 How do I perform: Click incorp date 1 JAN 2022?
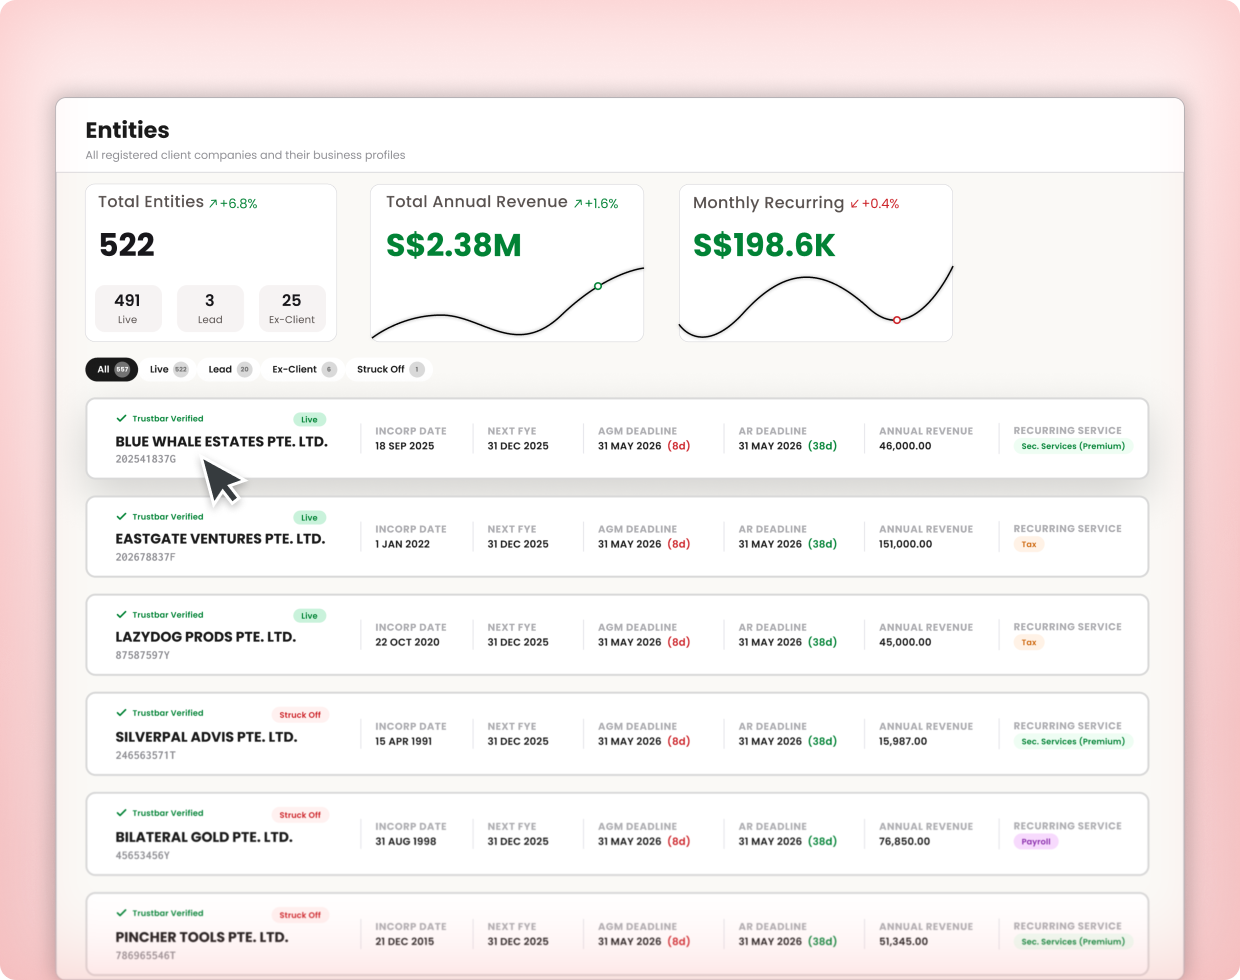click(403, 544)
